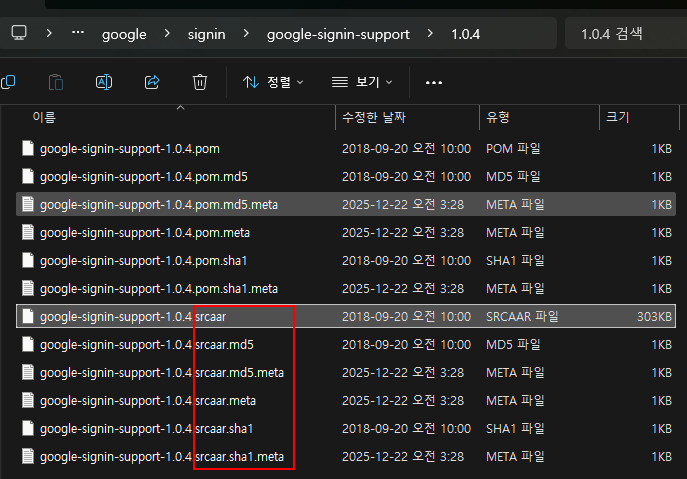Select file google-signin-support-1.0.4.srcaar.meta

pos(346,401)
